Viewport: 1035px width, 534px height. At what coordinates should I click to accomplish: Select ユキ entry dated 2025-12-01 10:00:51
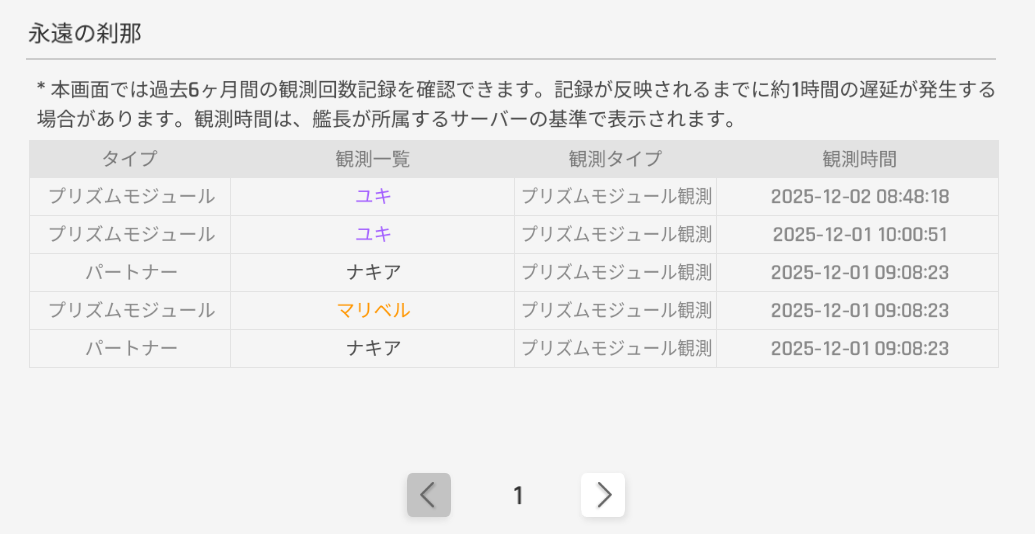pos(373,235)
